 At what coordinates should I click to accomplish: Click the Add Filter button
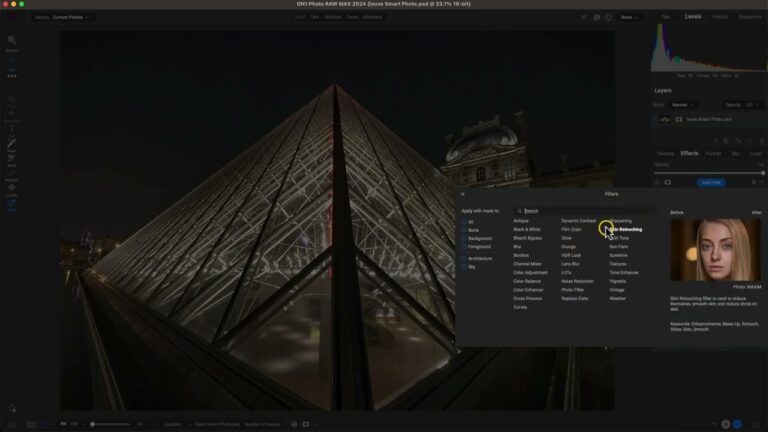click(x=711, y=182)
